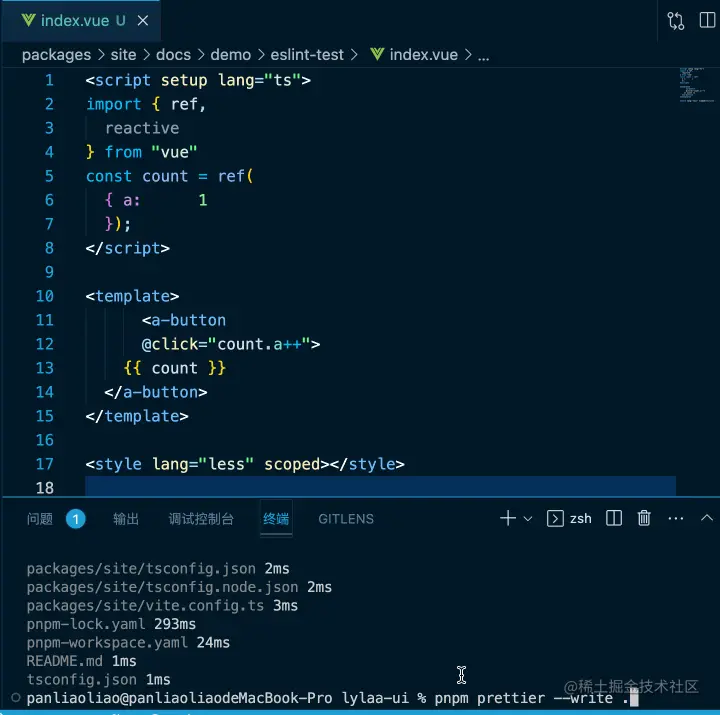Click packages/site/tsconfig.json in terminal output
The height and width of the screenshot is (715, 720).
[x=141, y=569]
